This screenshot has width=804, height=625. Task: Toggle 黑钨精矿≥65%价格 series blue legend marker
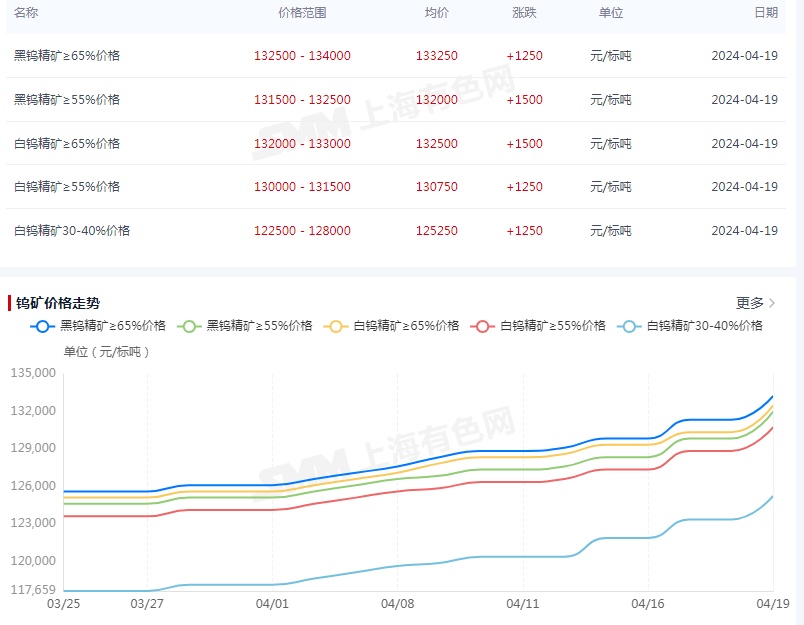[x=43, y=326]
